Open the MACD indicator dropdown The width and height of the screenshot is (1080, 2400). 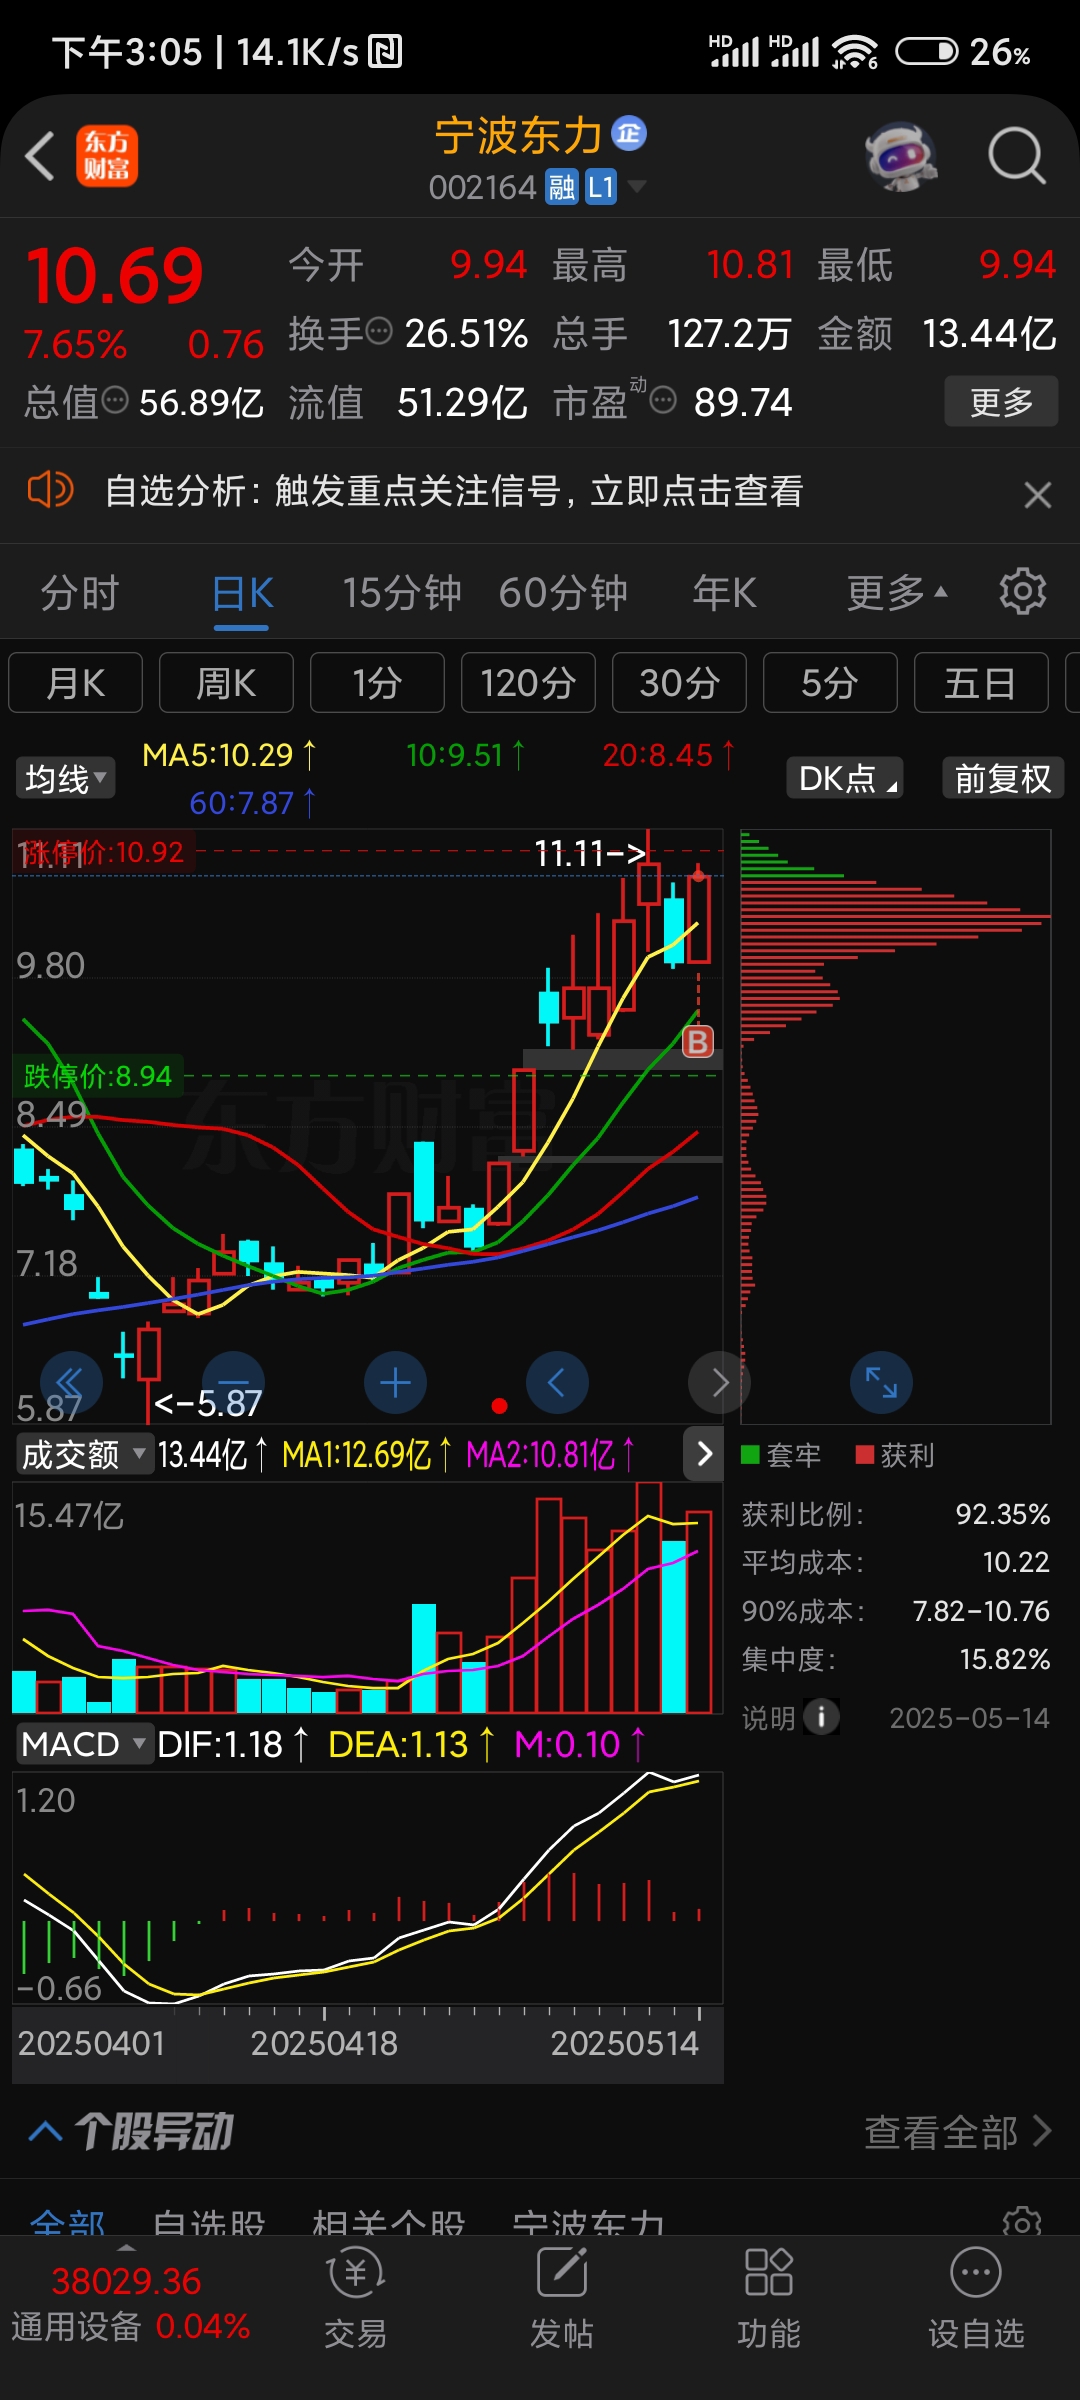84,1744
